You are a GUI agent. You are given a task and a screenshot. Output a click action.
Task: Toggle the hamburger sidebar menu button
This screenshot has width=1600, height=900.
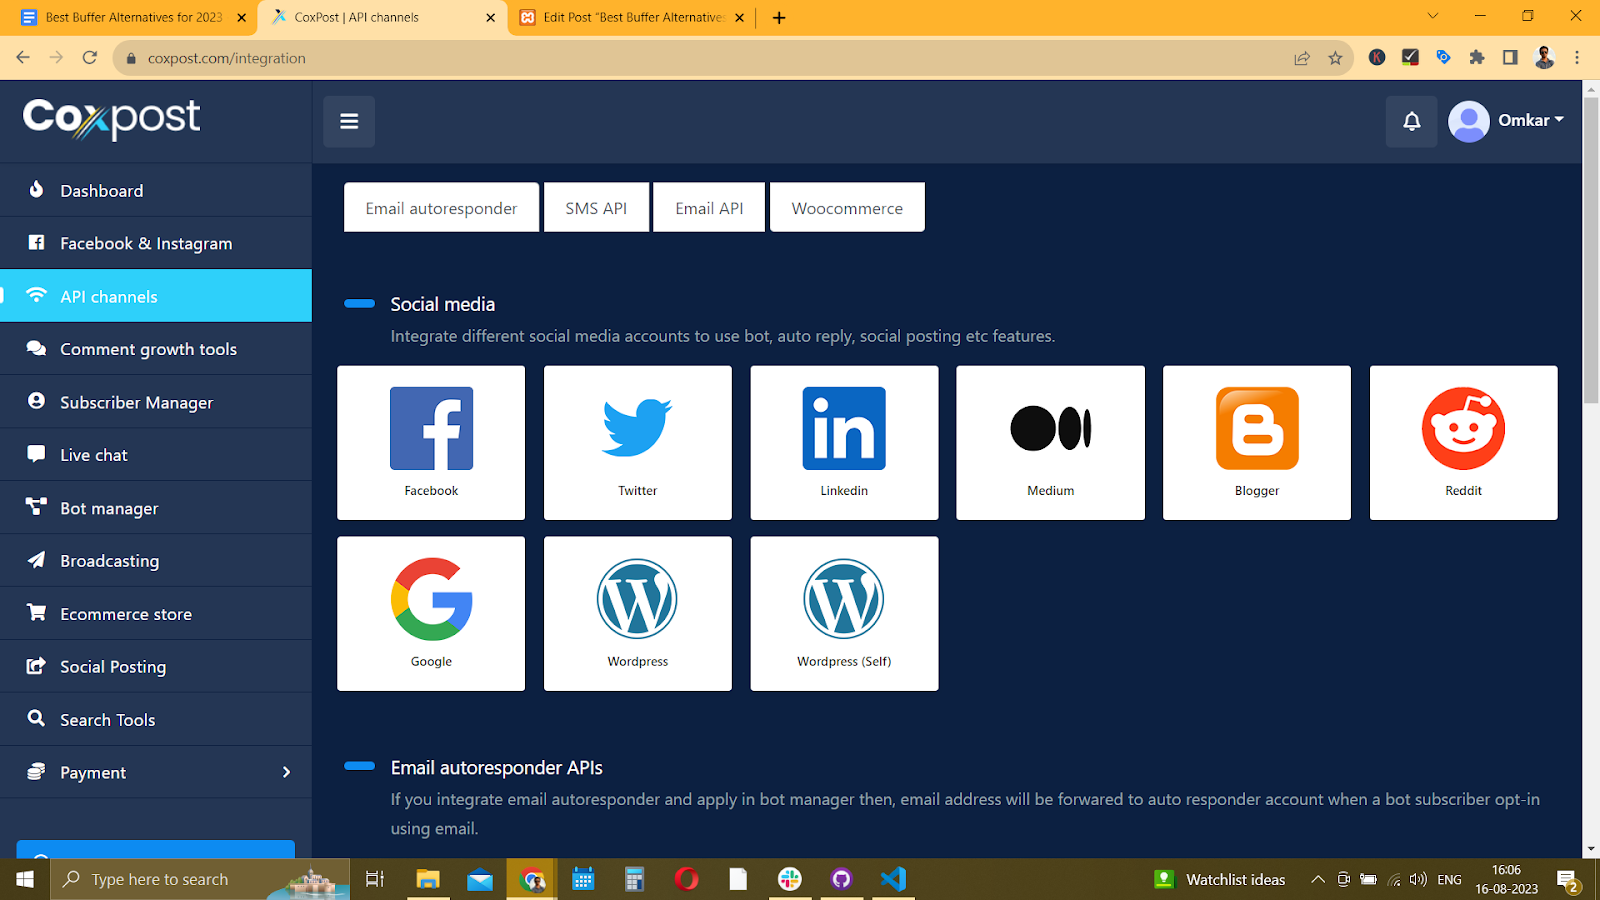point(349,121)
